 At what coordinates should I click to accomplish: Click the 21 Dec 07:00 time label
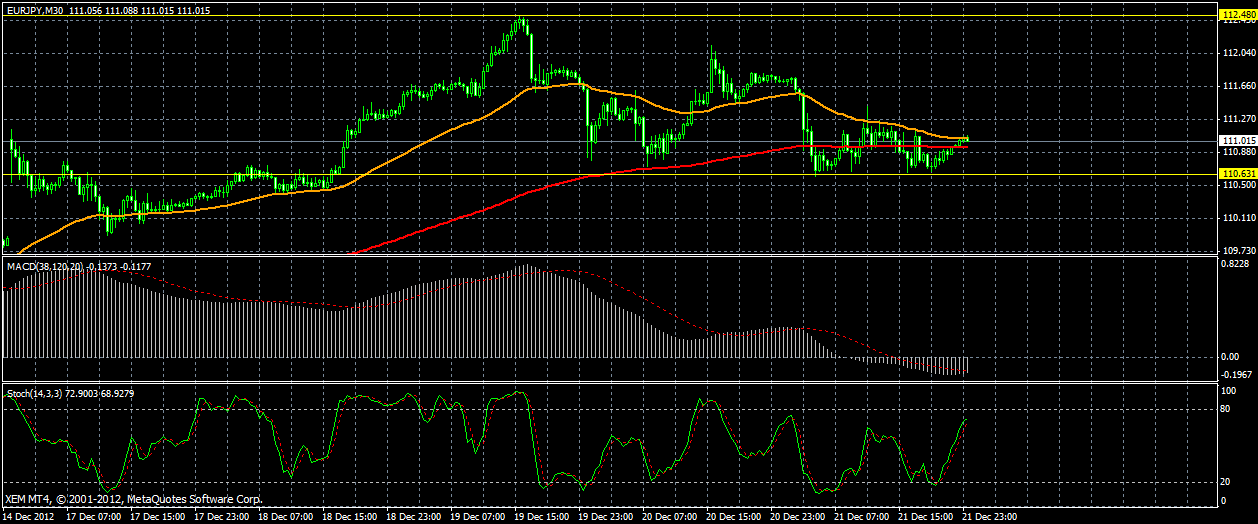(861, 517)
